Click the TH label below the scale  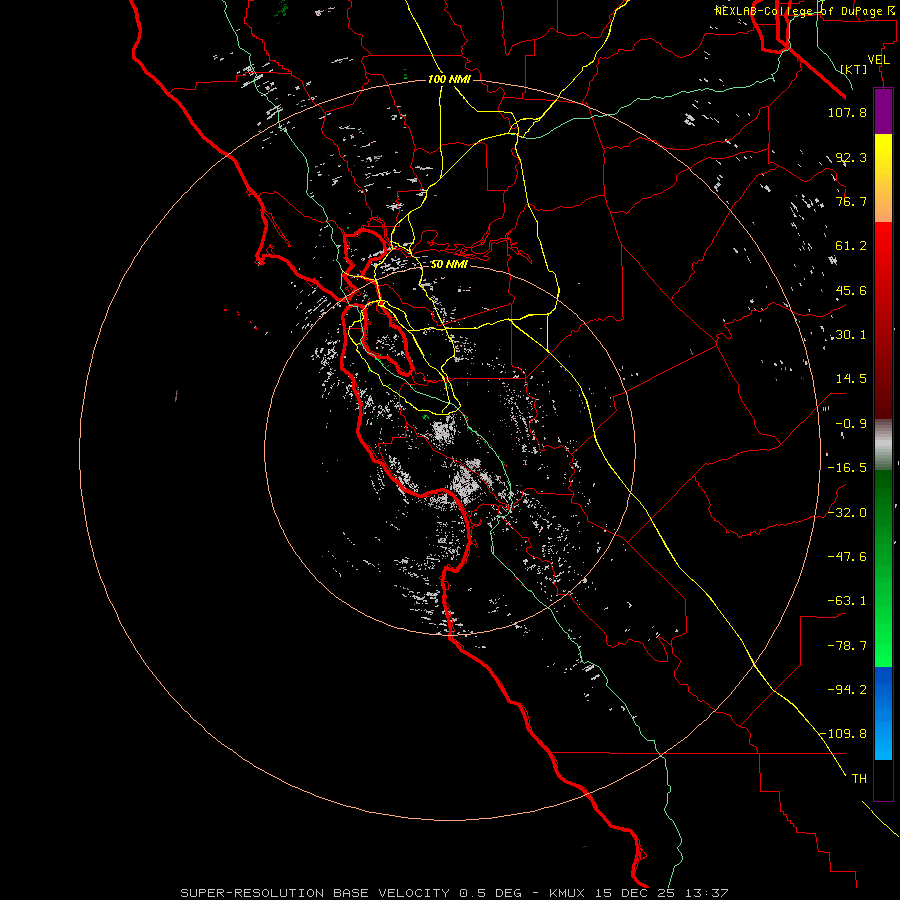point(859,779)
